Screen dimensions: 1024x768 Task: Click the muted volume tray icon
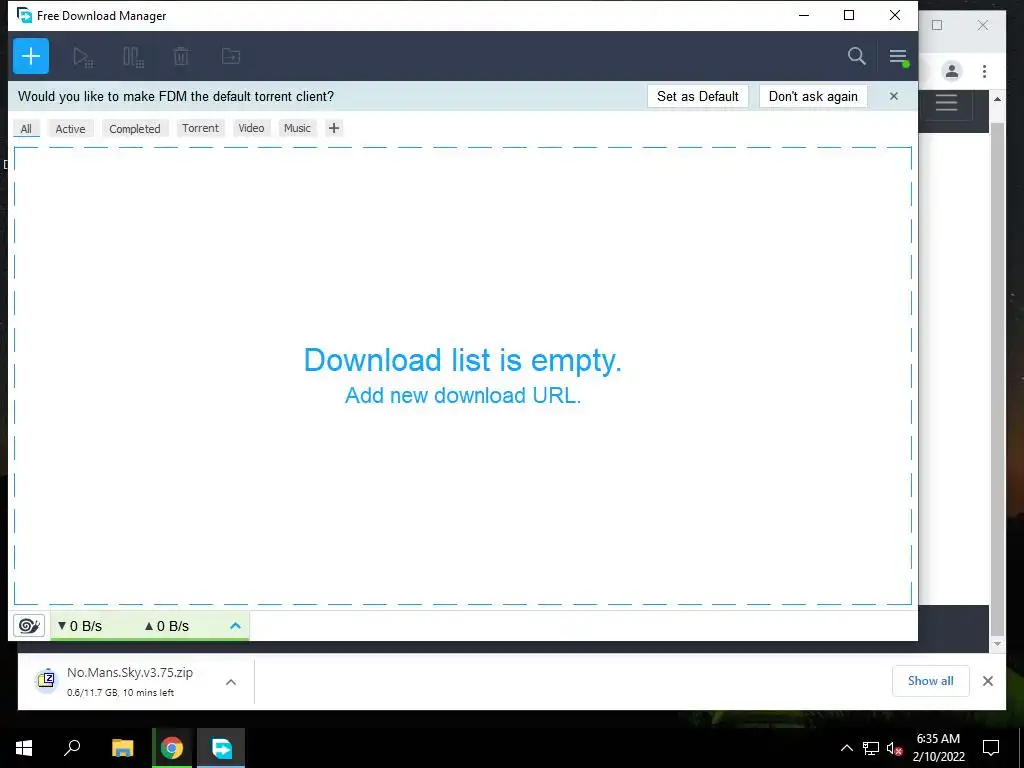(894, 748)
